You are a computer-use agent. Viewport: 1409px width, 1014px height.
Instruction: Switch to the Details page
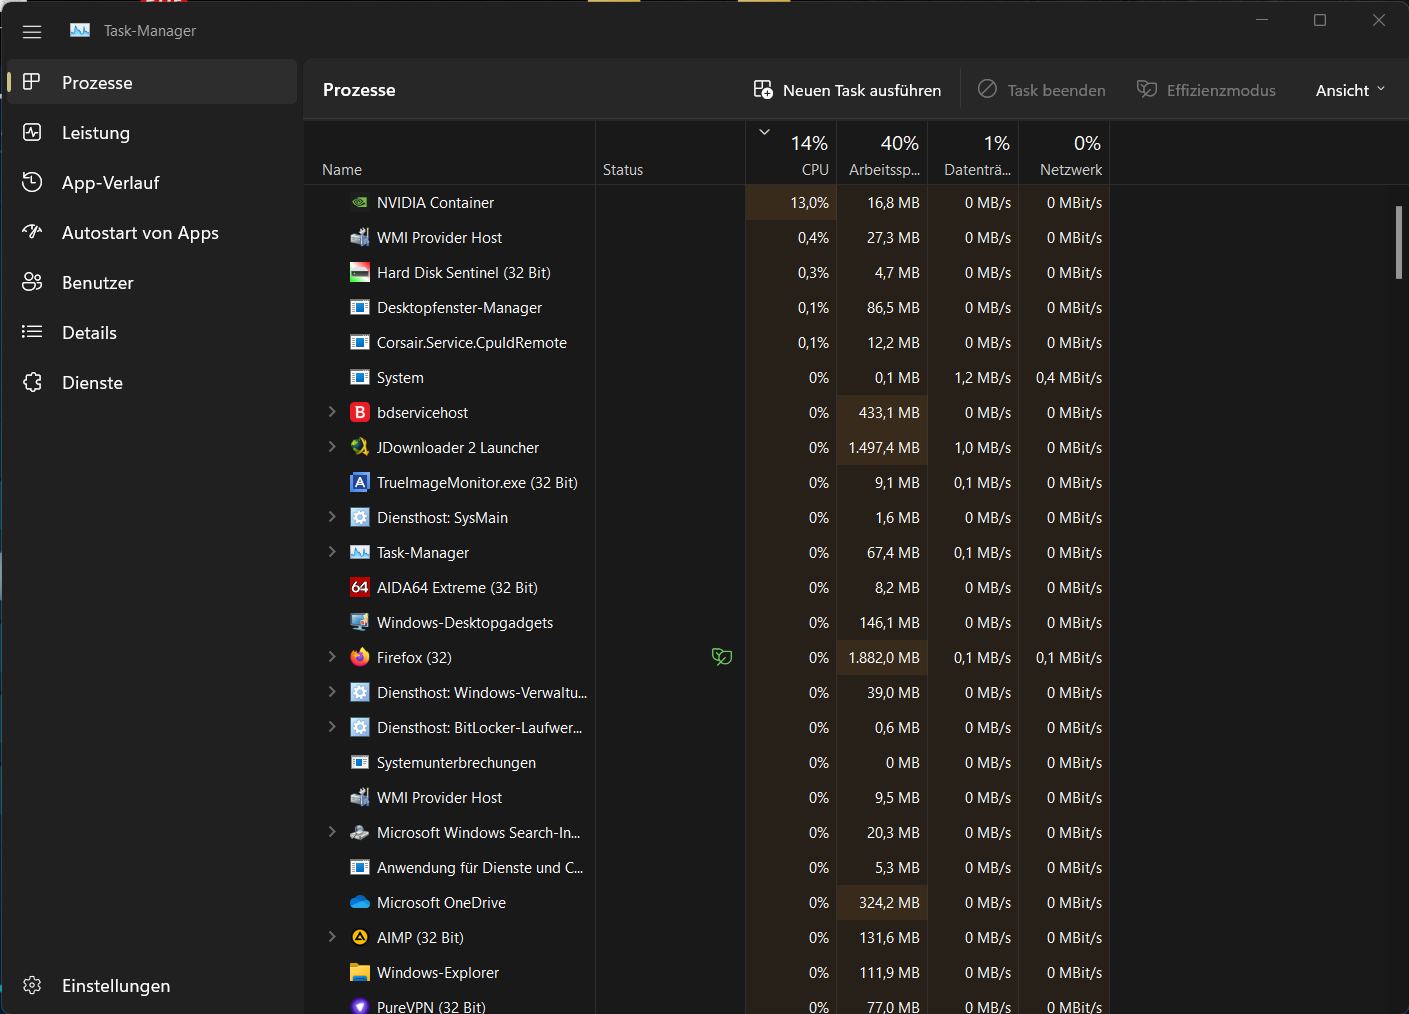[x=152, y=332]
